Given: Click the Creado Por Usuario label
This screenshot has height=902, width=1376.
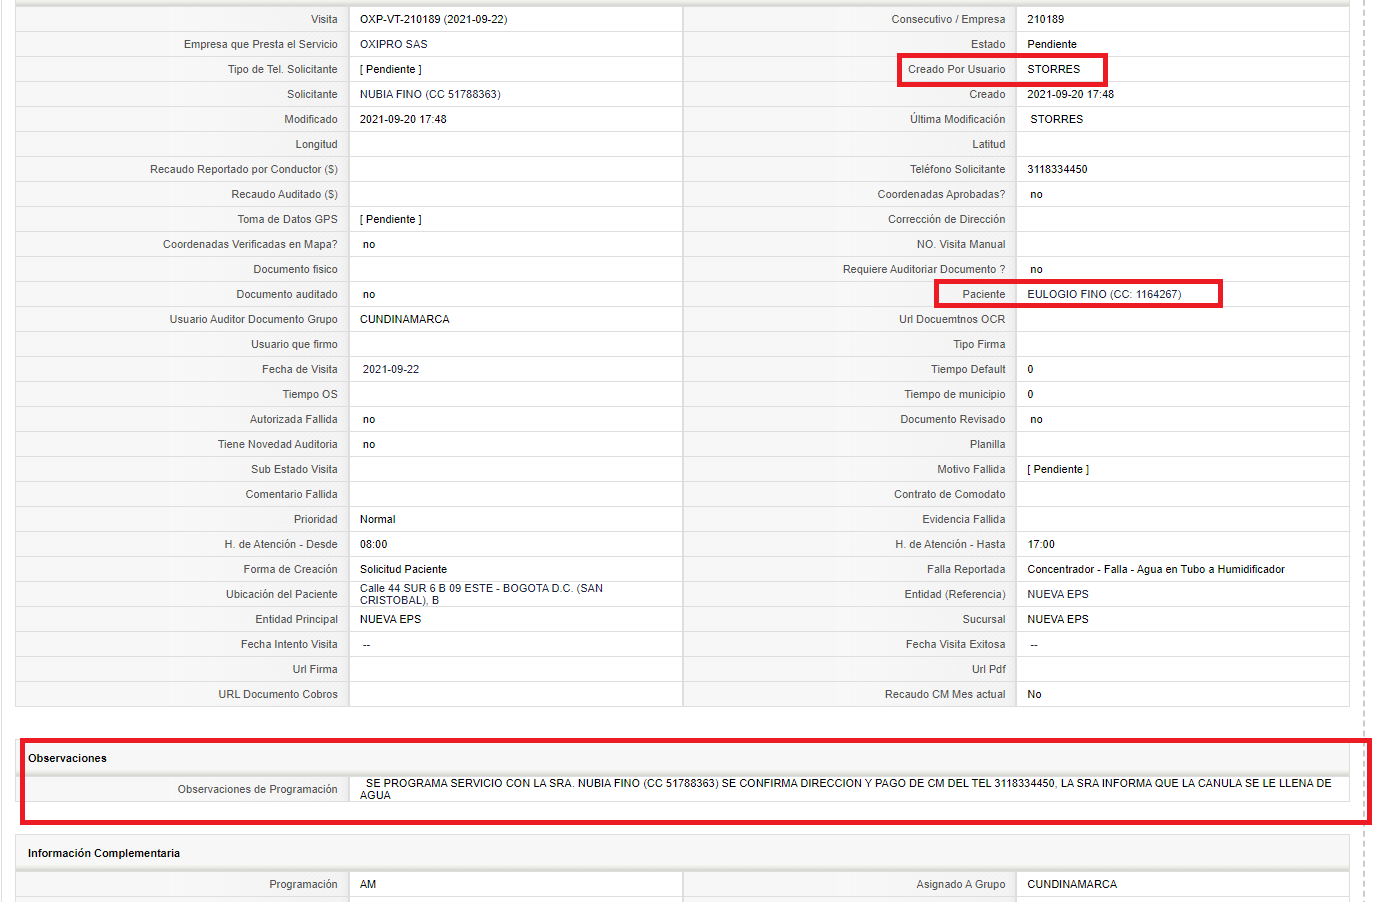Looking at the screenshot, I should (x=956, y=69).
